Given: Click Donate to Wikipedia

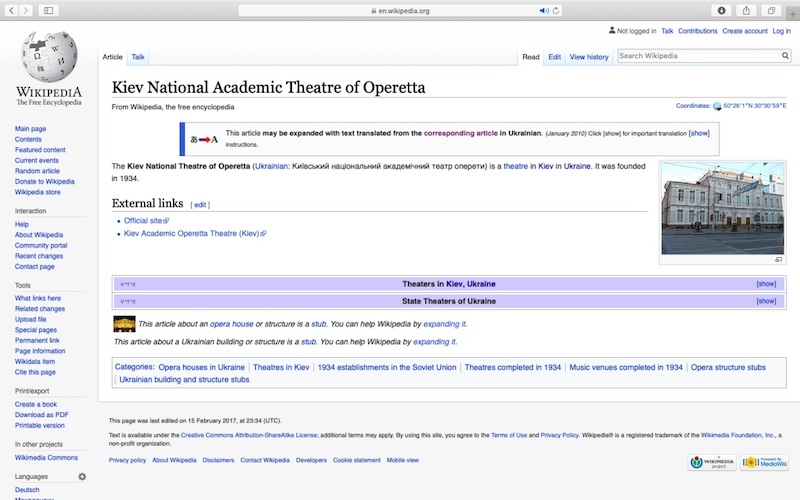Looking at the screenshot, I should point(44,182).
